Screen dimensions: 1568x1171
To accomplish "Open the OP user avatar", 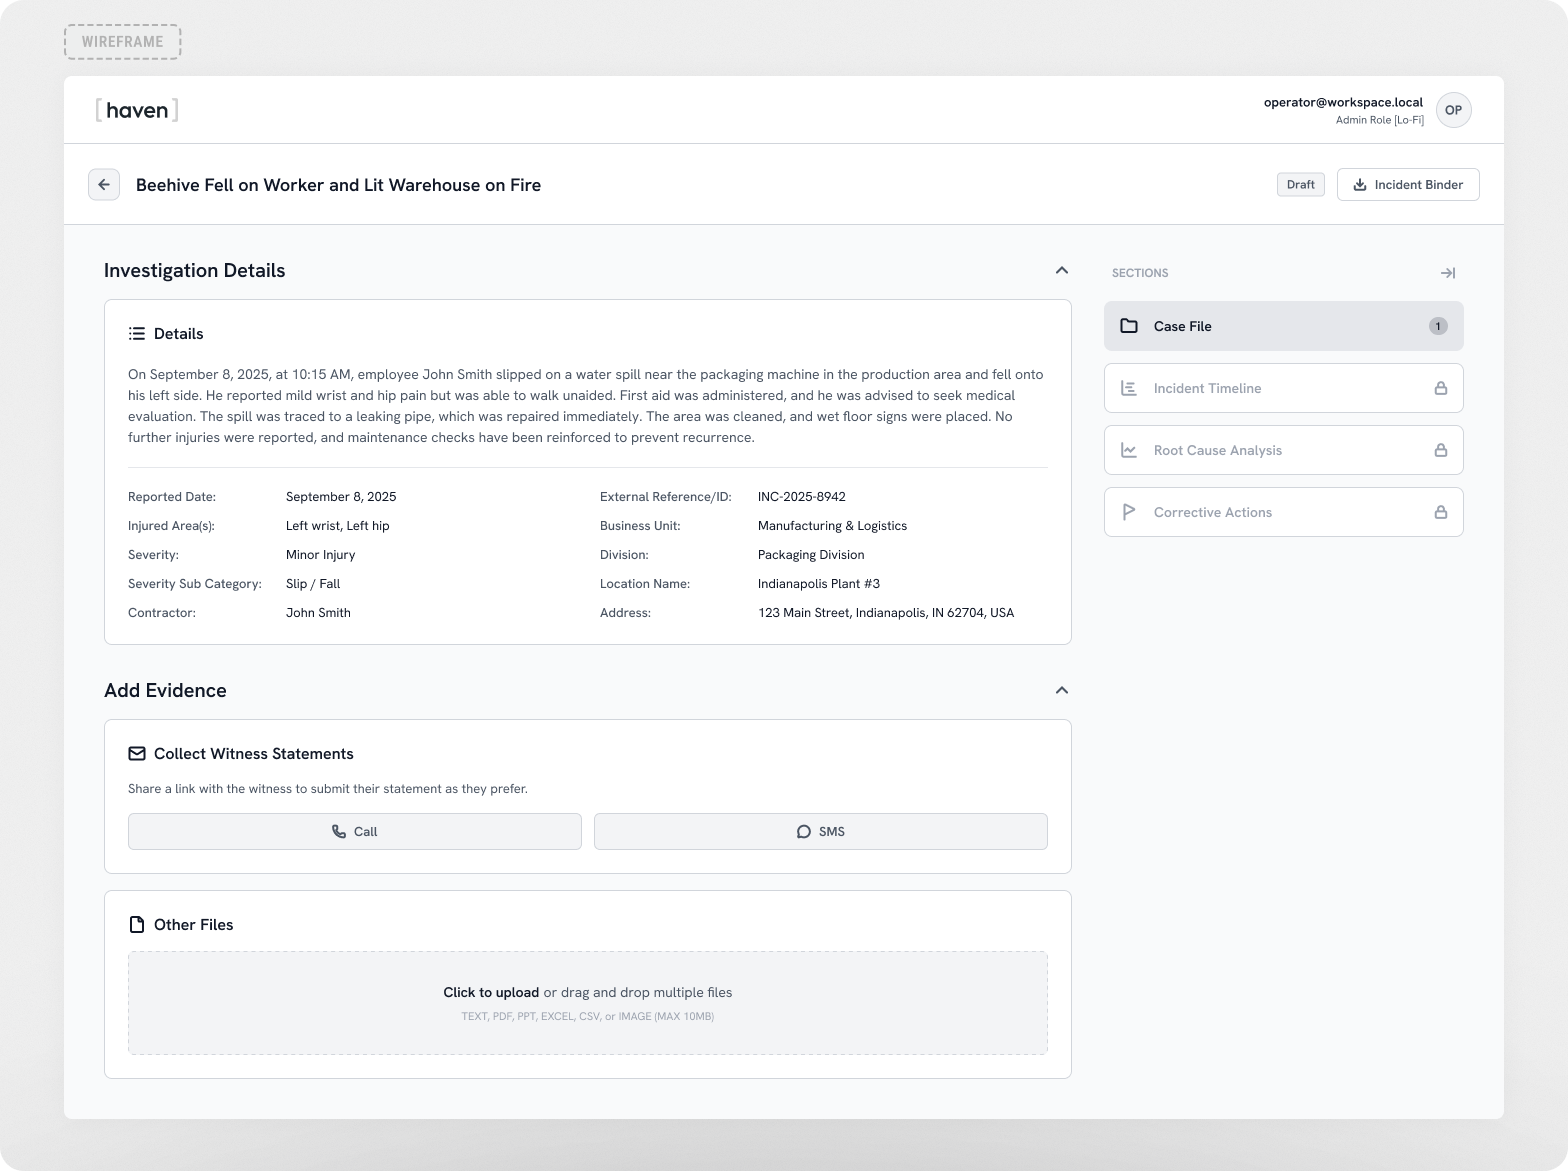I will (1453, 110).
